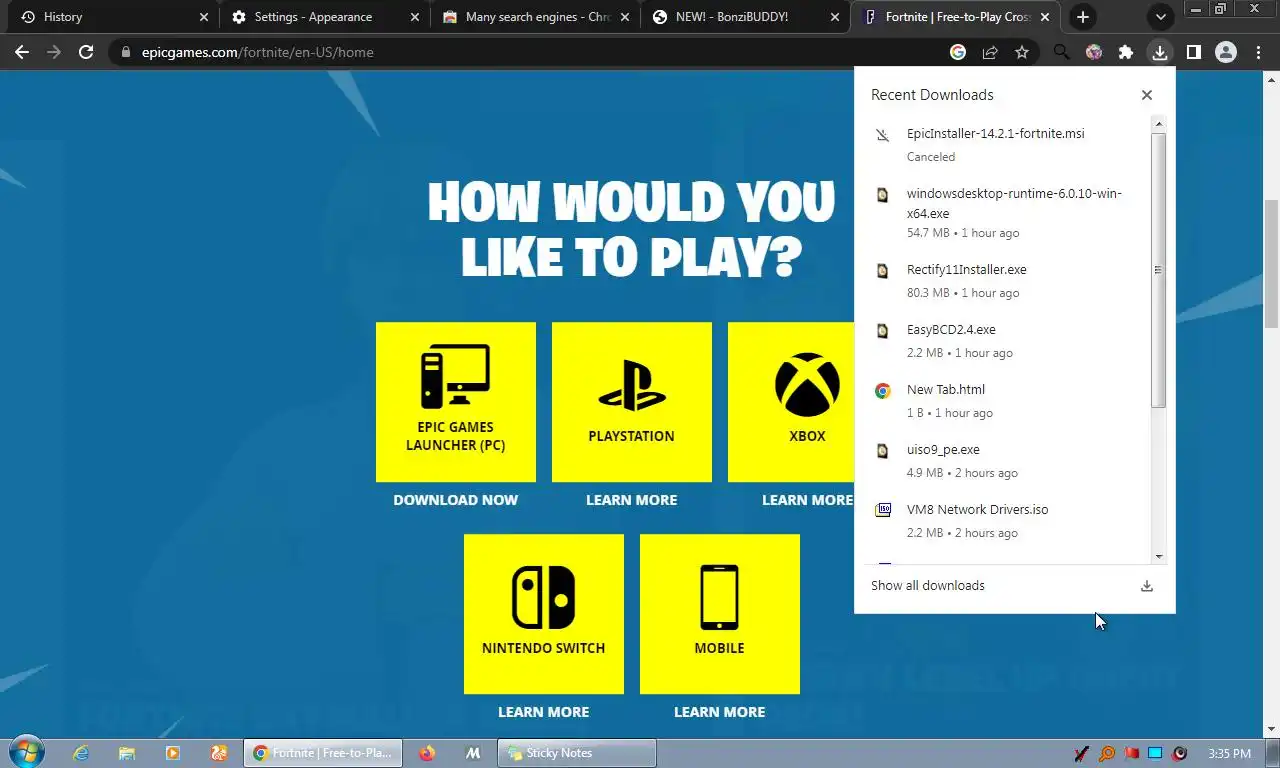
Task: Open the media player taskbar icon
Action: point(173,753)
